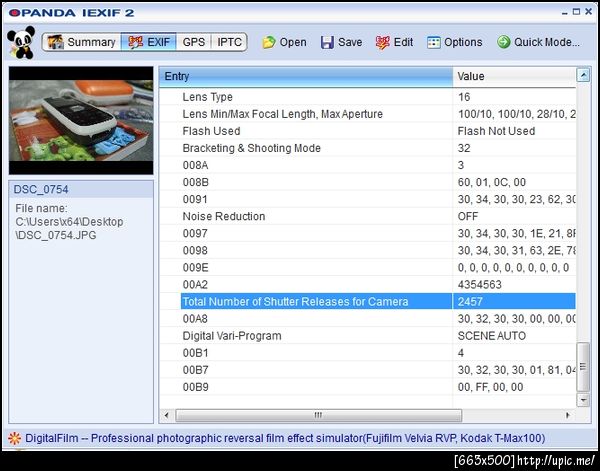Click the horizontal scrollbar thumb
The image size is (600, 471).
click(x=318, y=415)
